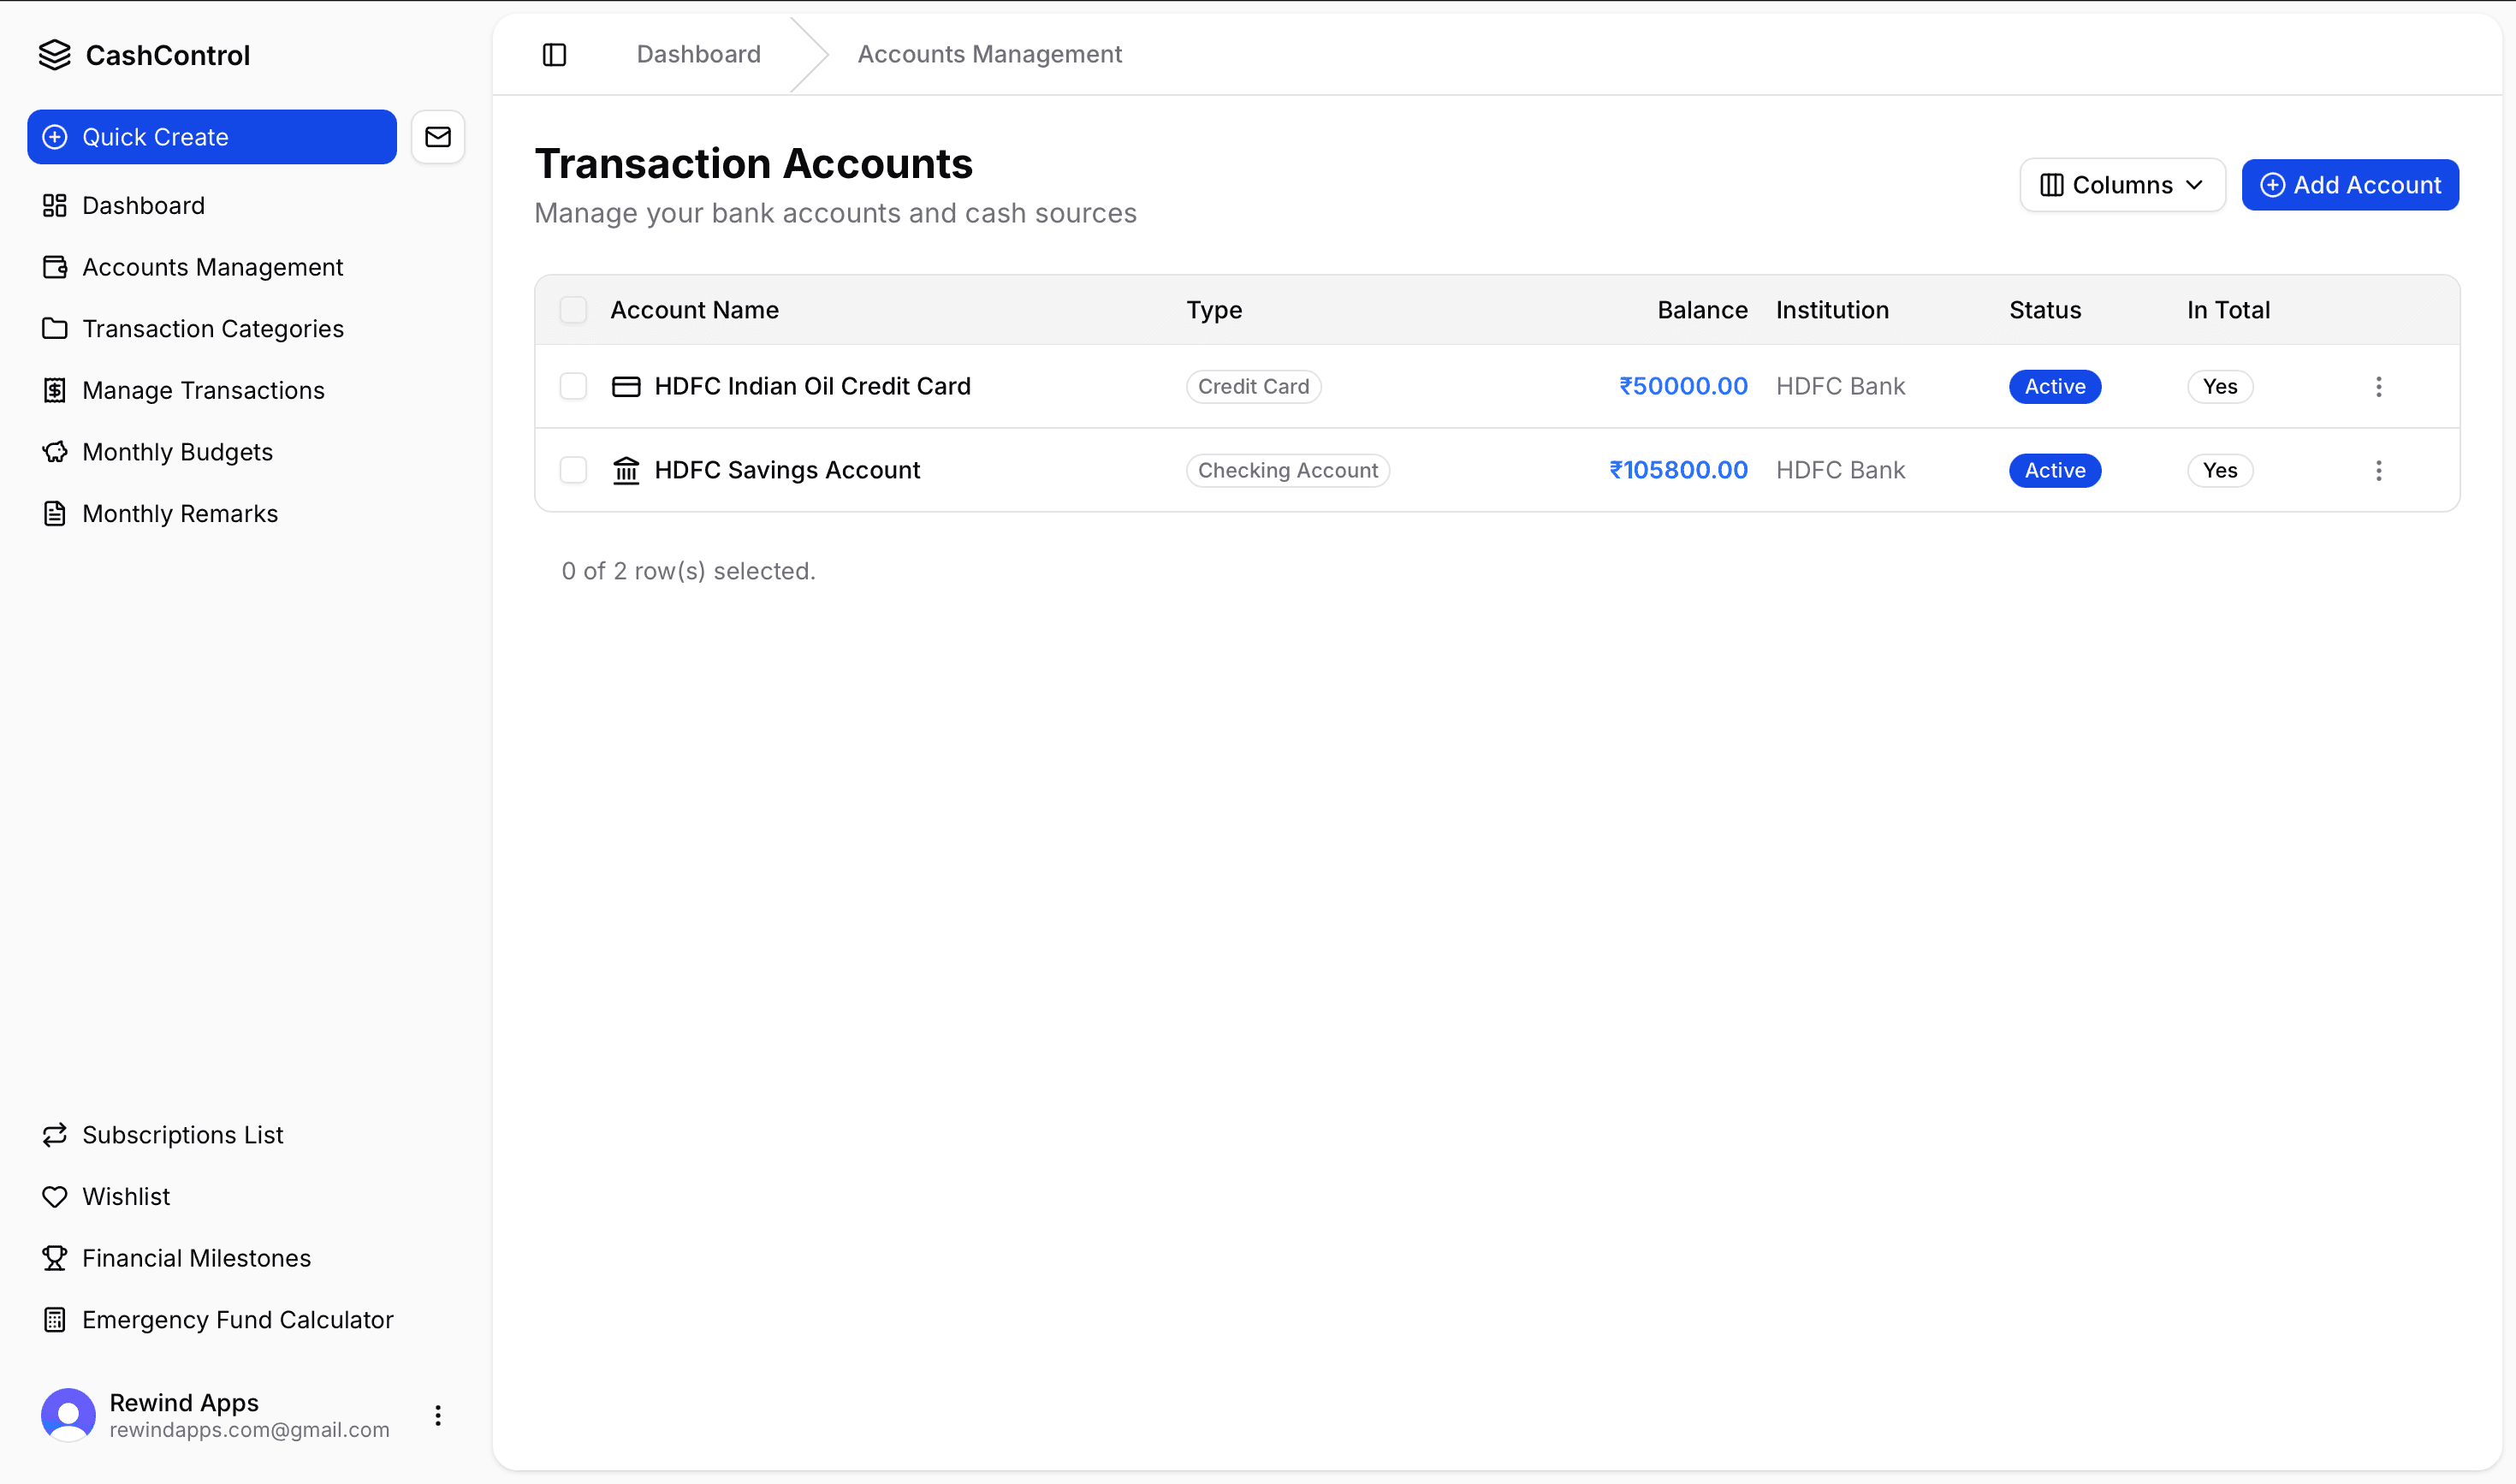Open row actions for HDFC Indian Oil Credit Card
The width and height of the screenshot is (2516, 1484).
(x=2378, y=386)
